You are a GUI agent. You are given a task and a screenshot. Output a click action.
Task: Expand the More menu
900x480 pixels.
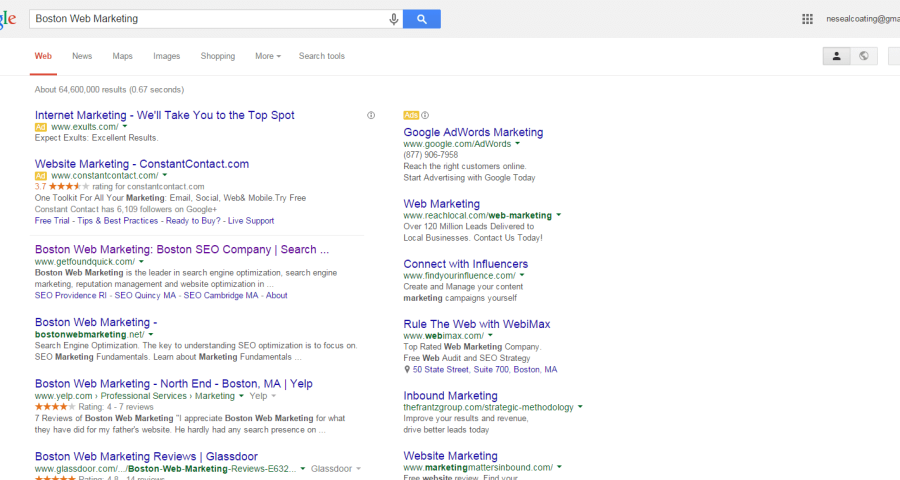click(267, 56)
